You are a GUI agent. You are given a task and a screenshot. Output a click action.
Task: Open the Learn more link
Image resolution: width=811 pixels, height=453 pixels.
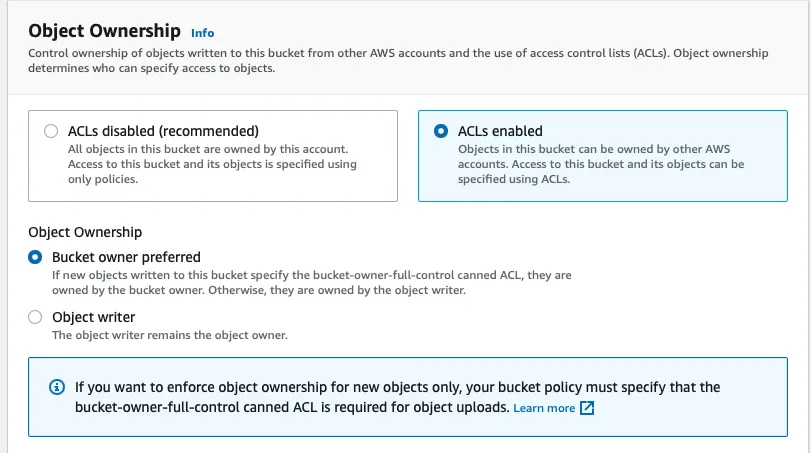click(544, 408)
